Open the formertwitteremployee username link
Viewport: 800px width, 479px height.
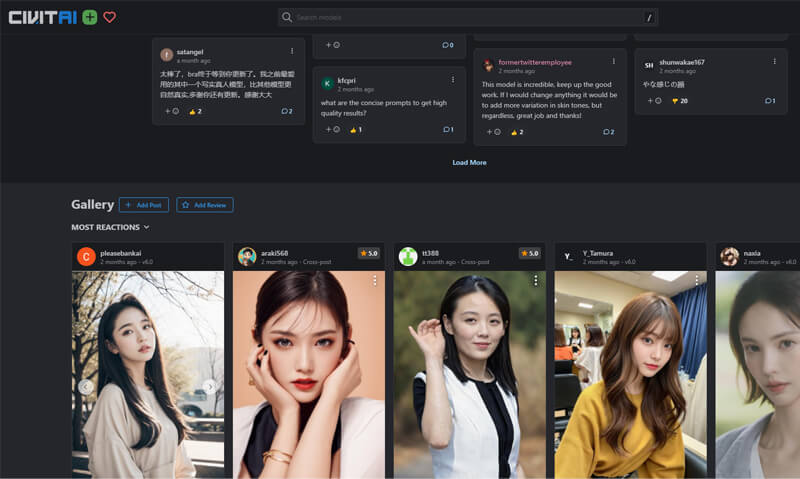(534, 62)
